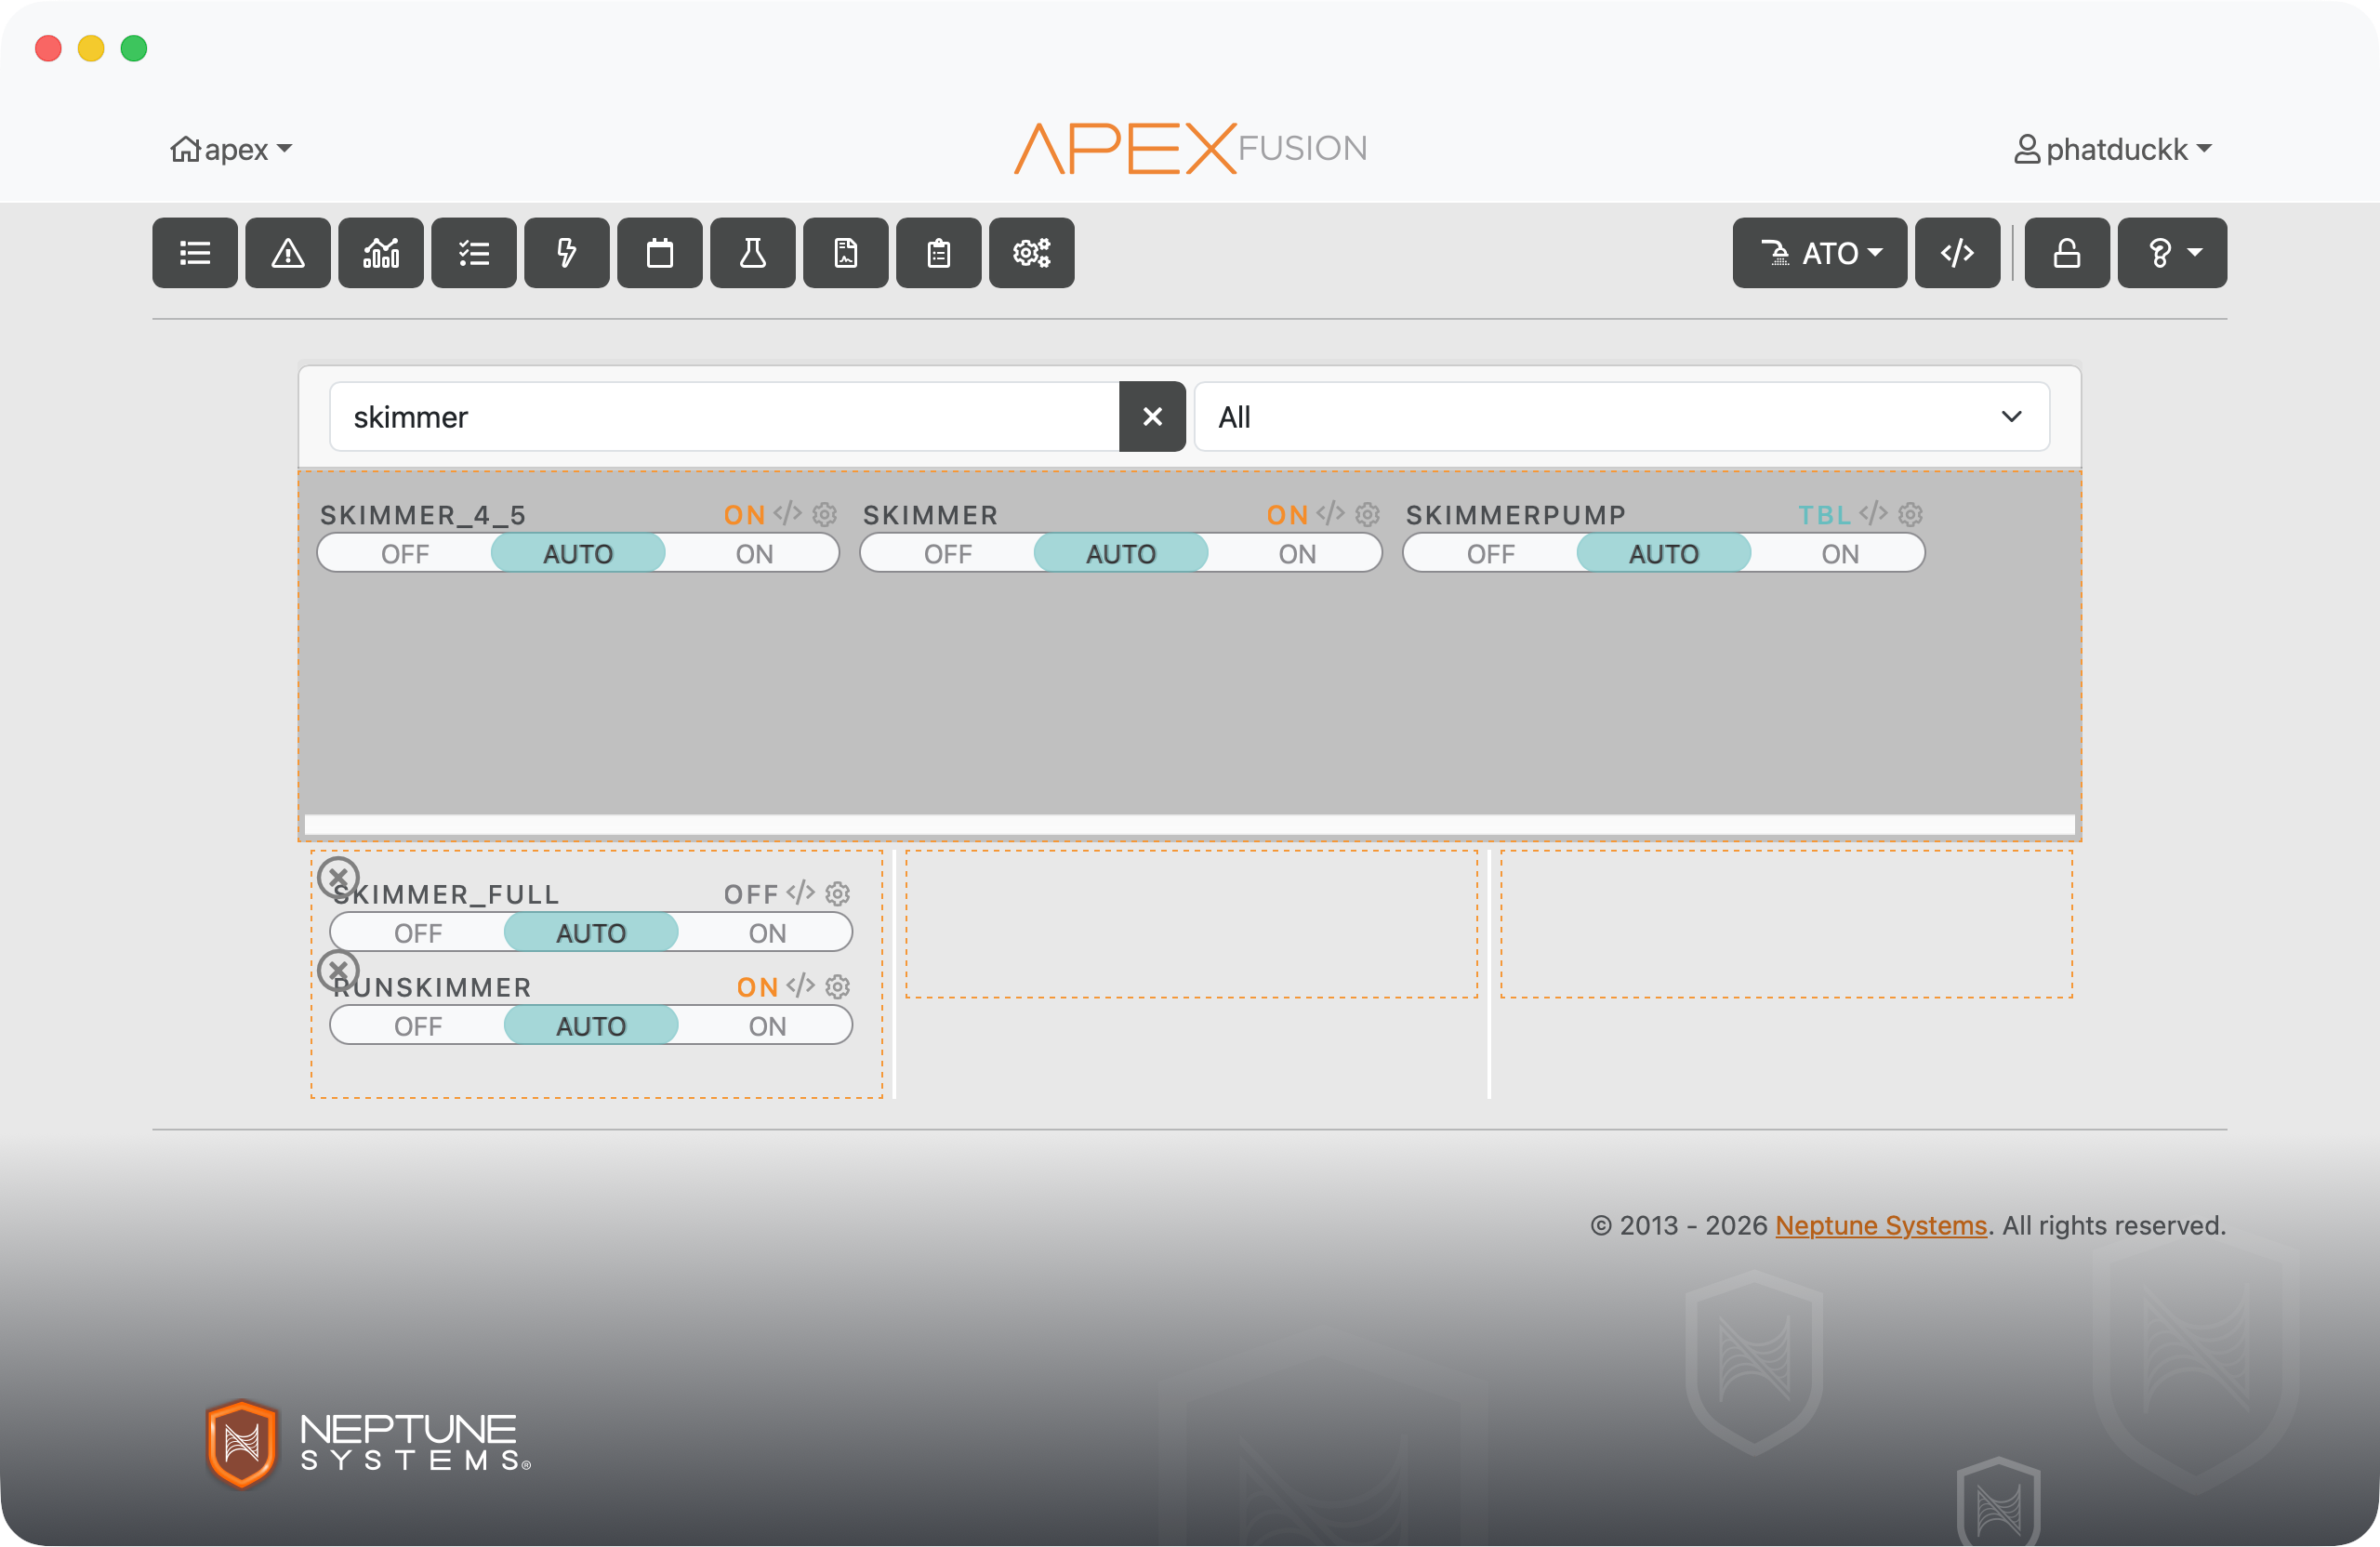2380x1547 pixels.
Task: Open SKIMMER_4_5 settings gear
Action: (x=825, y=514)
